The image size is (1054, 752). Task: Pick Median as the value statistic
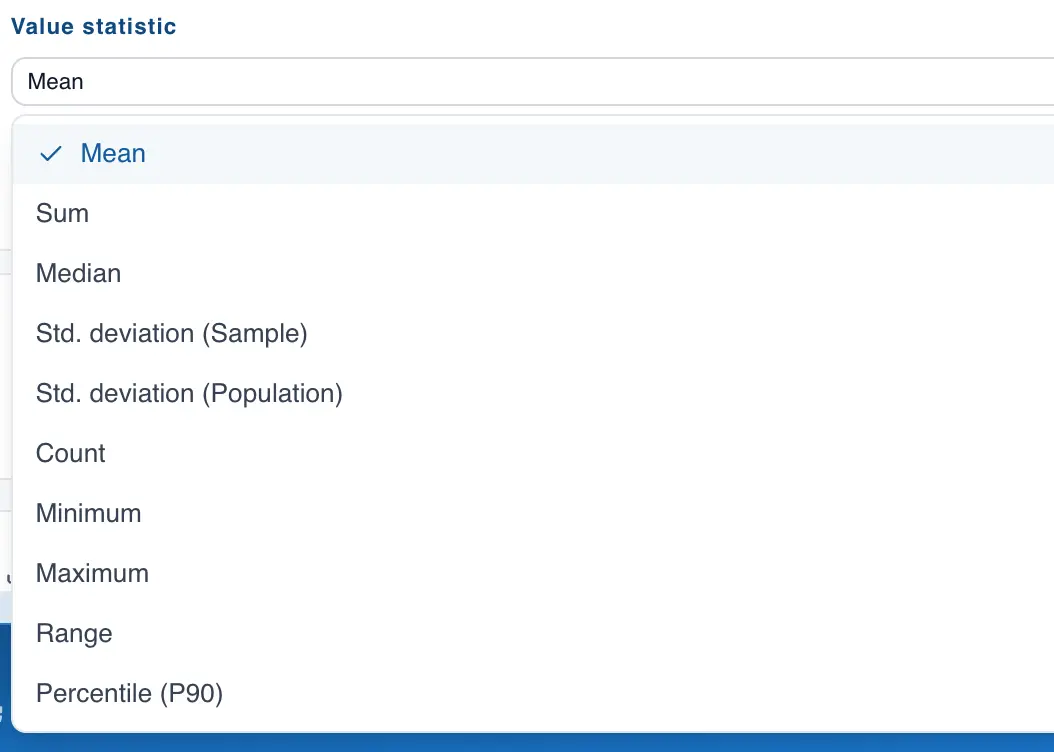tap(78, 274)
